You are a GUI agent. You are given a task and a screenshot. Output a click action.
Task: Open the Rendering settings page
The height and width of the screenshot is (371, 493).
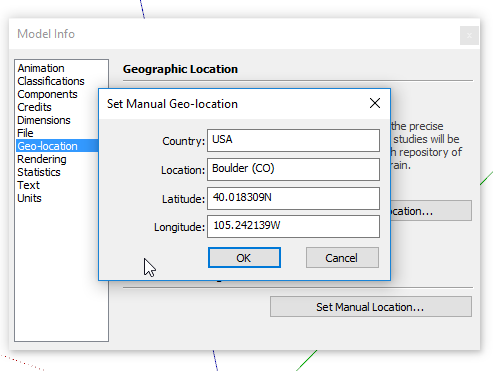[42, 159]
